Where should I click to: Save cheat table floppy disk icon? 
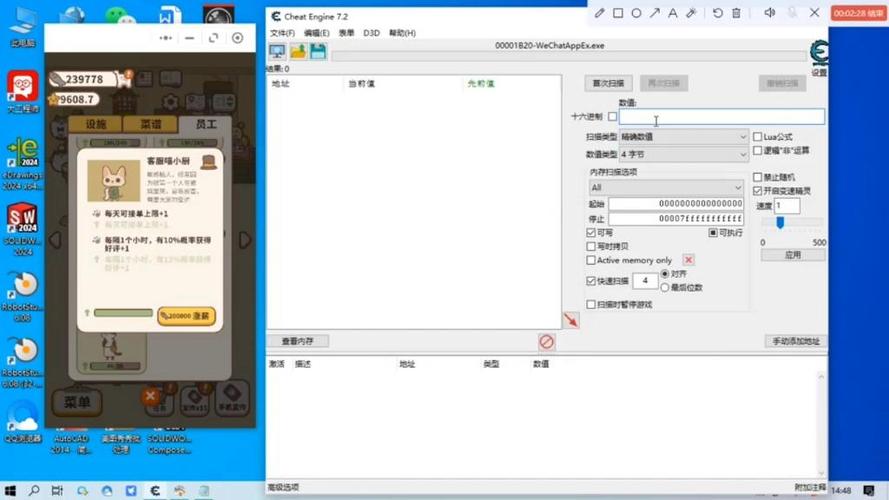pyautogui.click(x=318, y=52)
